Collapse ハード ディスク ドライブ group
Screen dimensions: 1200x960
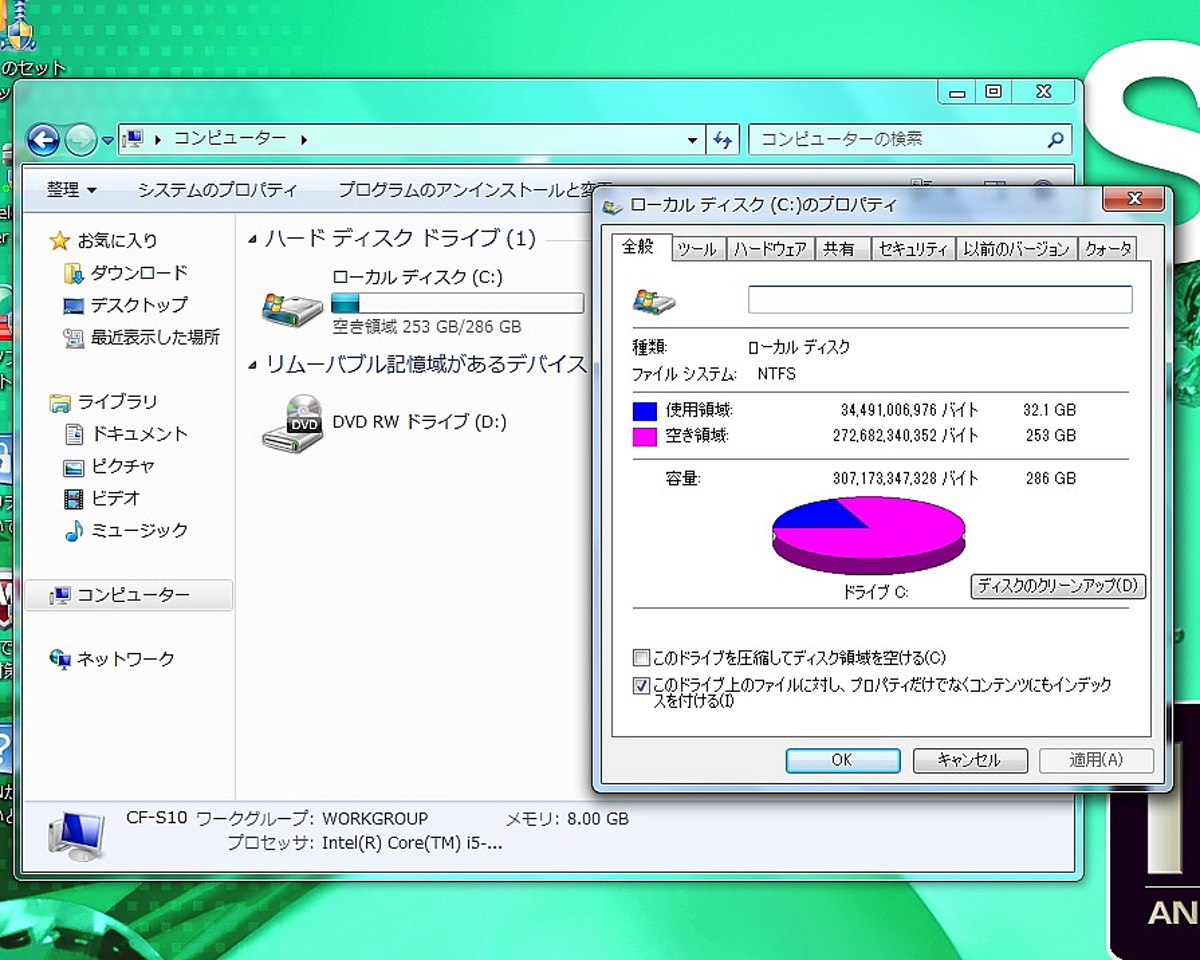point(253,240)
